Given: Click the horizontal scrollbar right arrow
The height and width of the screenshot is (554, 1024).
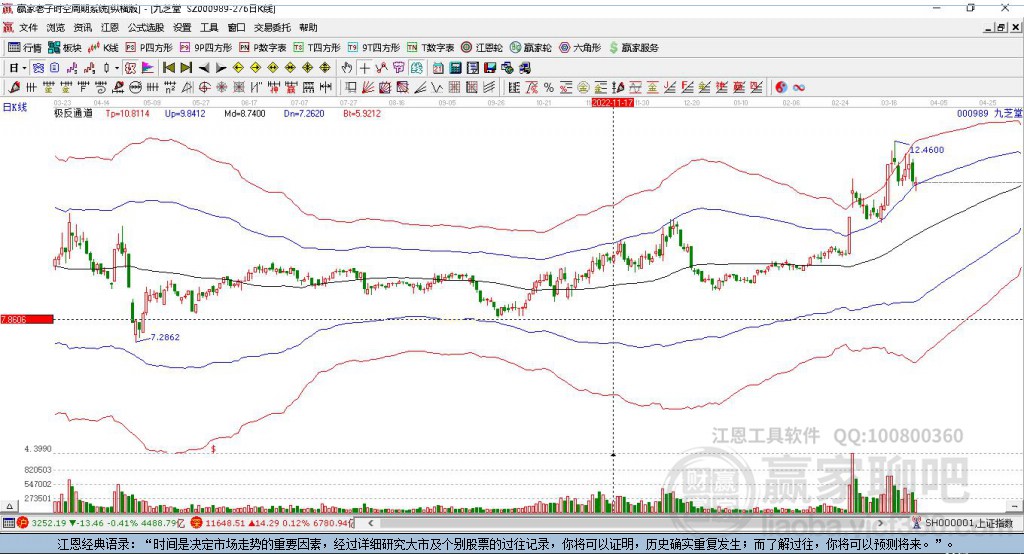Looking at the screenshot, I should (x=880, y=523).
